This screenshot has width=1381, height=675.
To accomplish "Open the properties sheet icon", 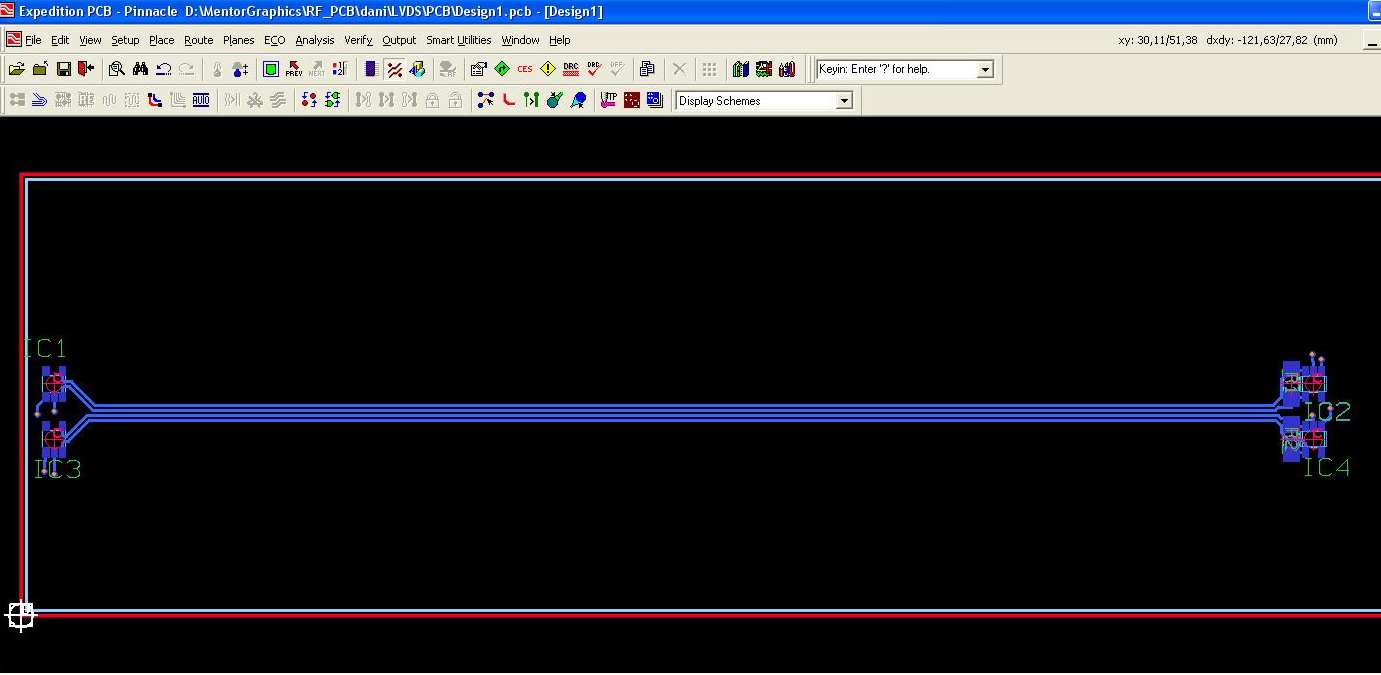I will (478, 69).
